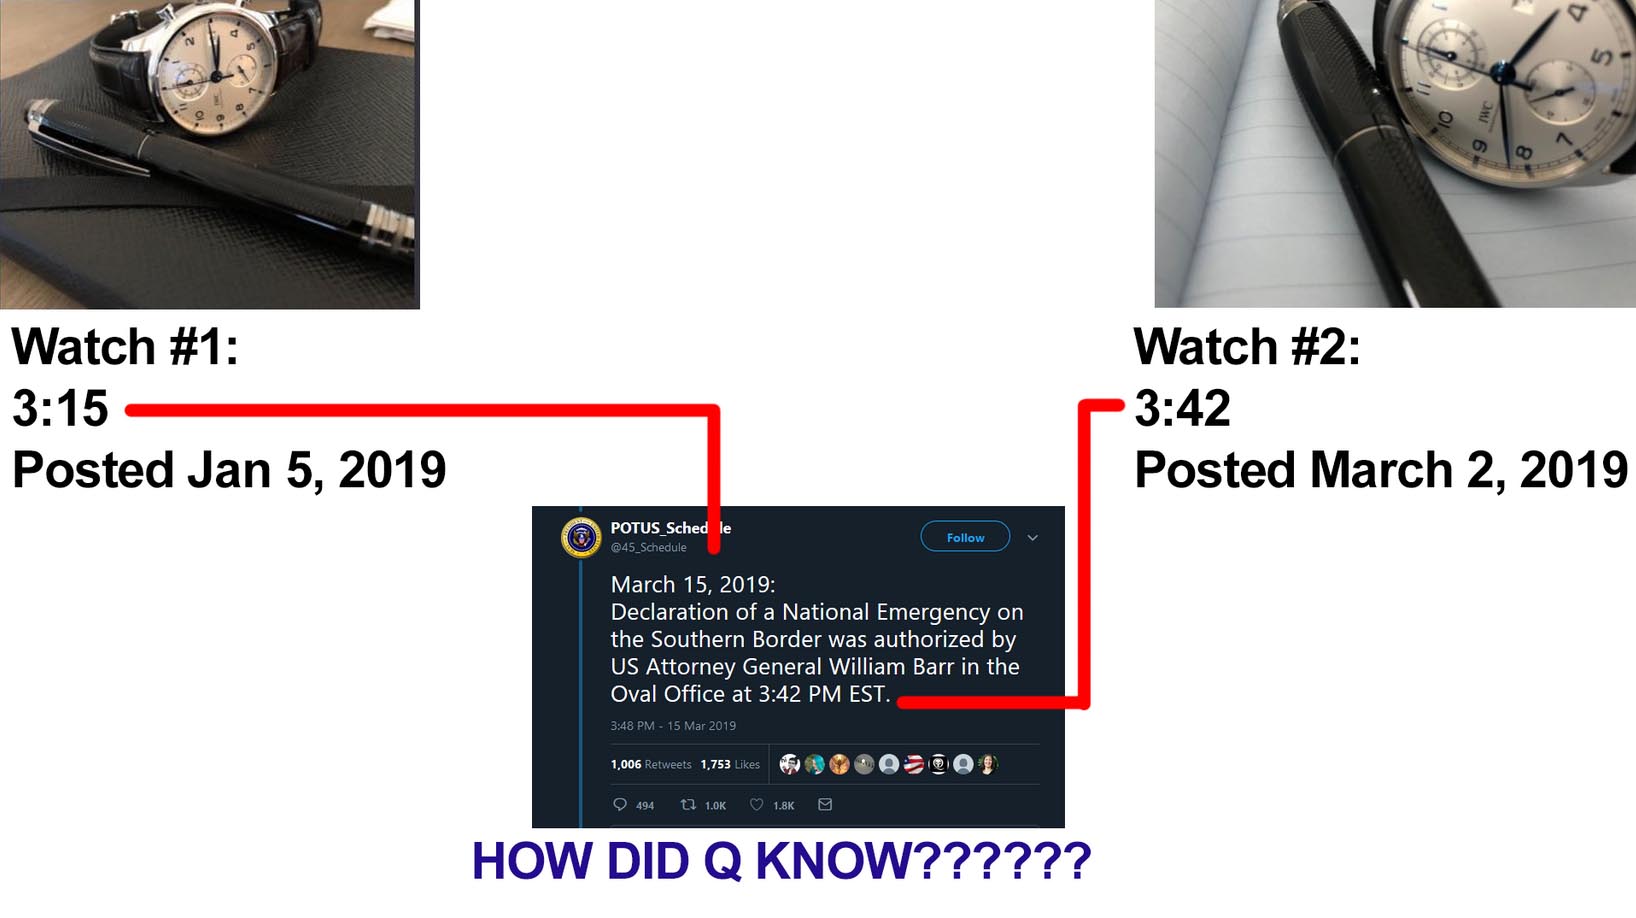Image resolution: width=1636 pixels, height=918 pixels.
Task: Click the HOW DID Q KNOW caption
Action: [781, 861]
